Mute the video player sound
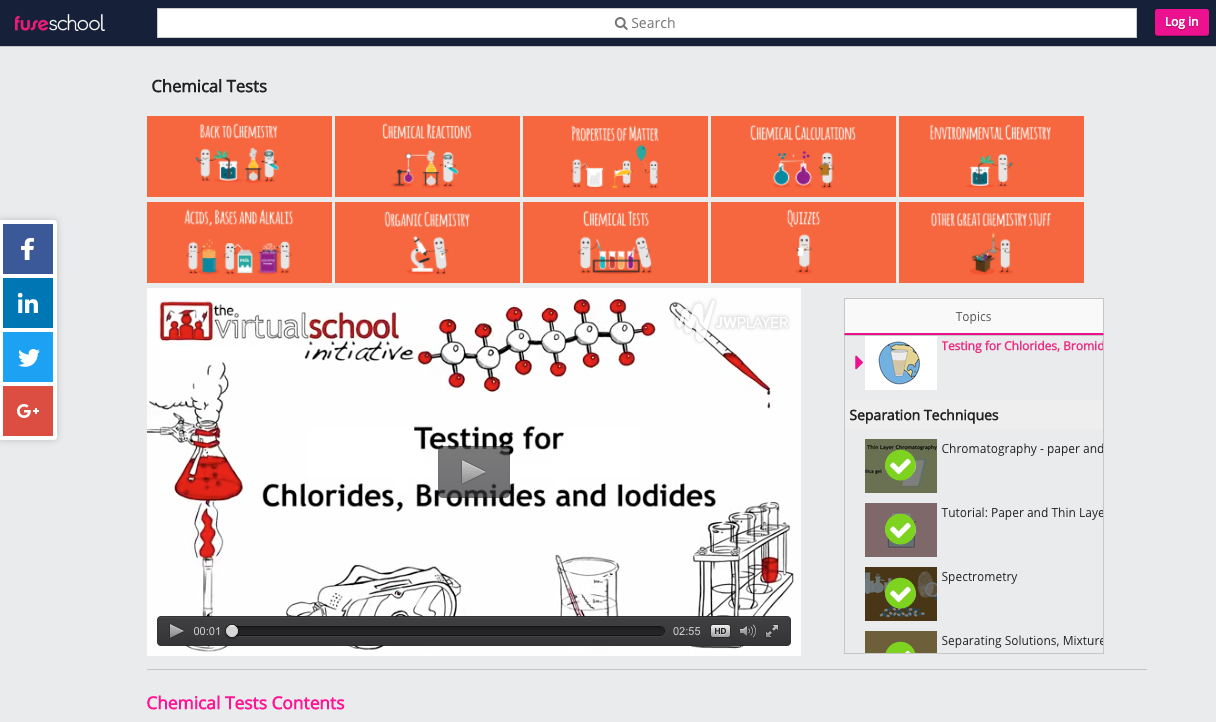Viewport: 1216px width, 722px height. (748, 631)
